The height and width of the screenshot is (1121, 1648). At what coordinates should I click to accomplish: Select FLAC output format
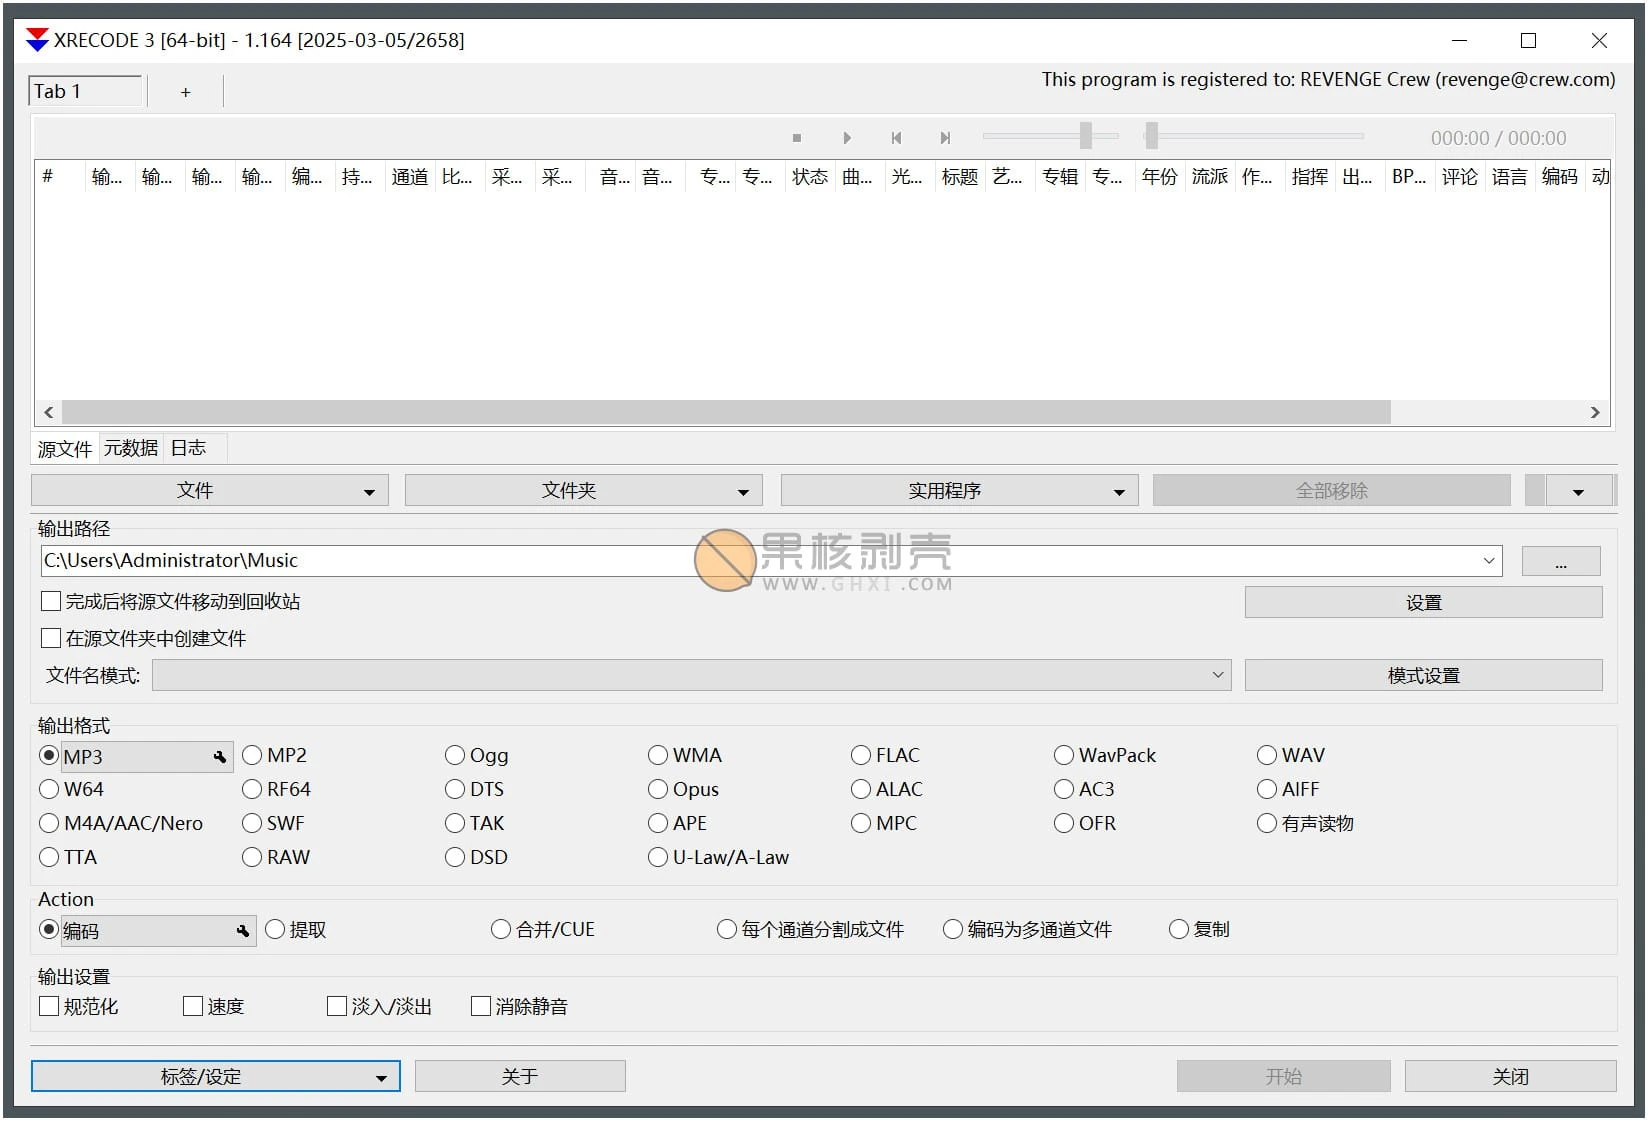click(x=885, y=755)
